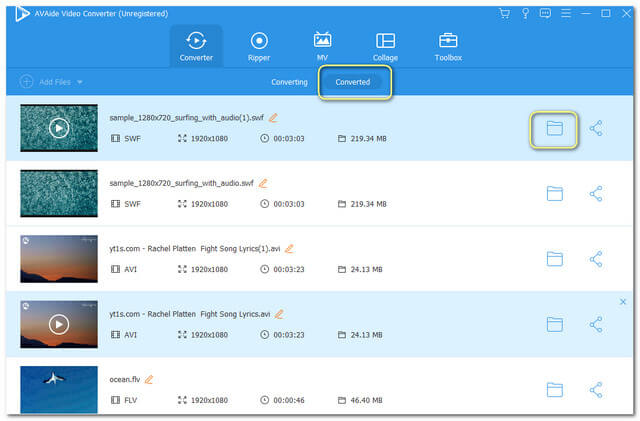Remove Fight Song Lyrics.avi with the X
Image resolution: width=640 pixels, height=421 pixels.
[622, 302]
